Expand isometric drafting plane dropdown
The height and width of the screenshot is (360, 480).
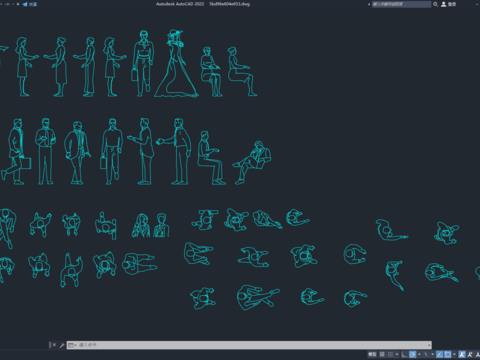(432, 354)
